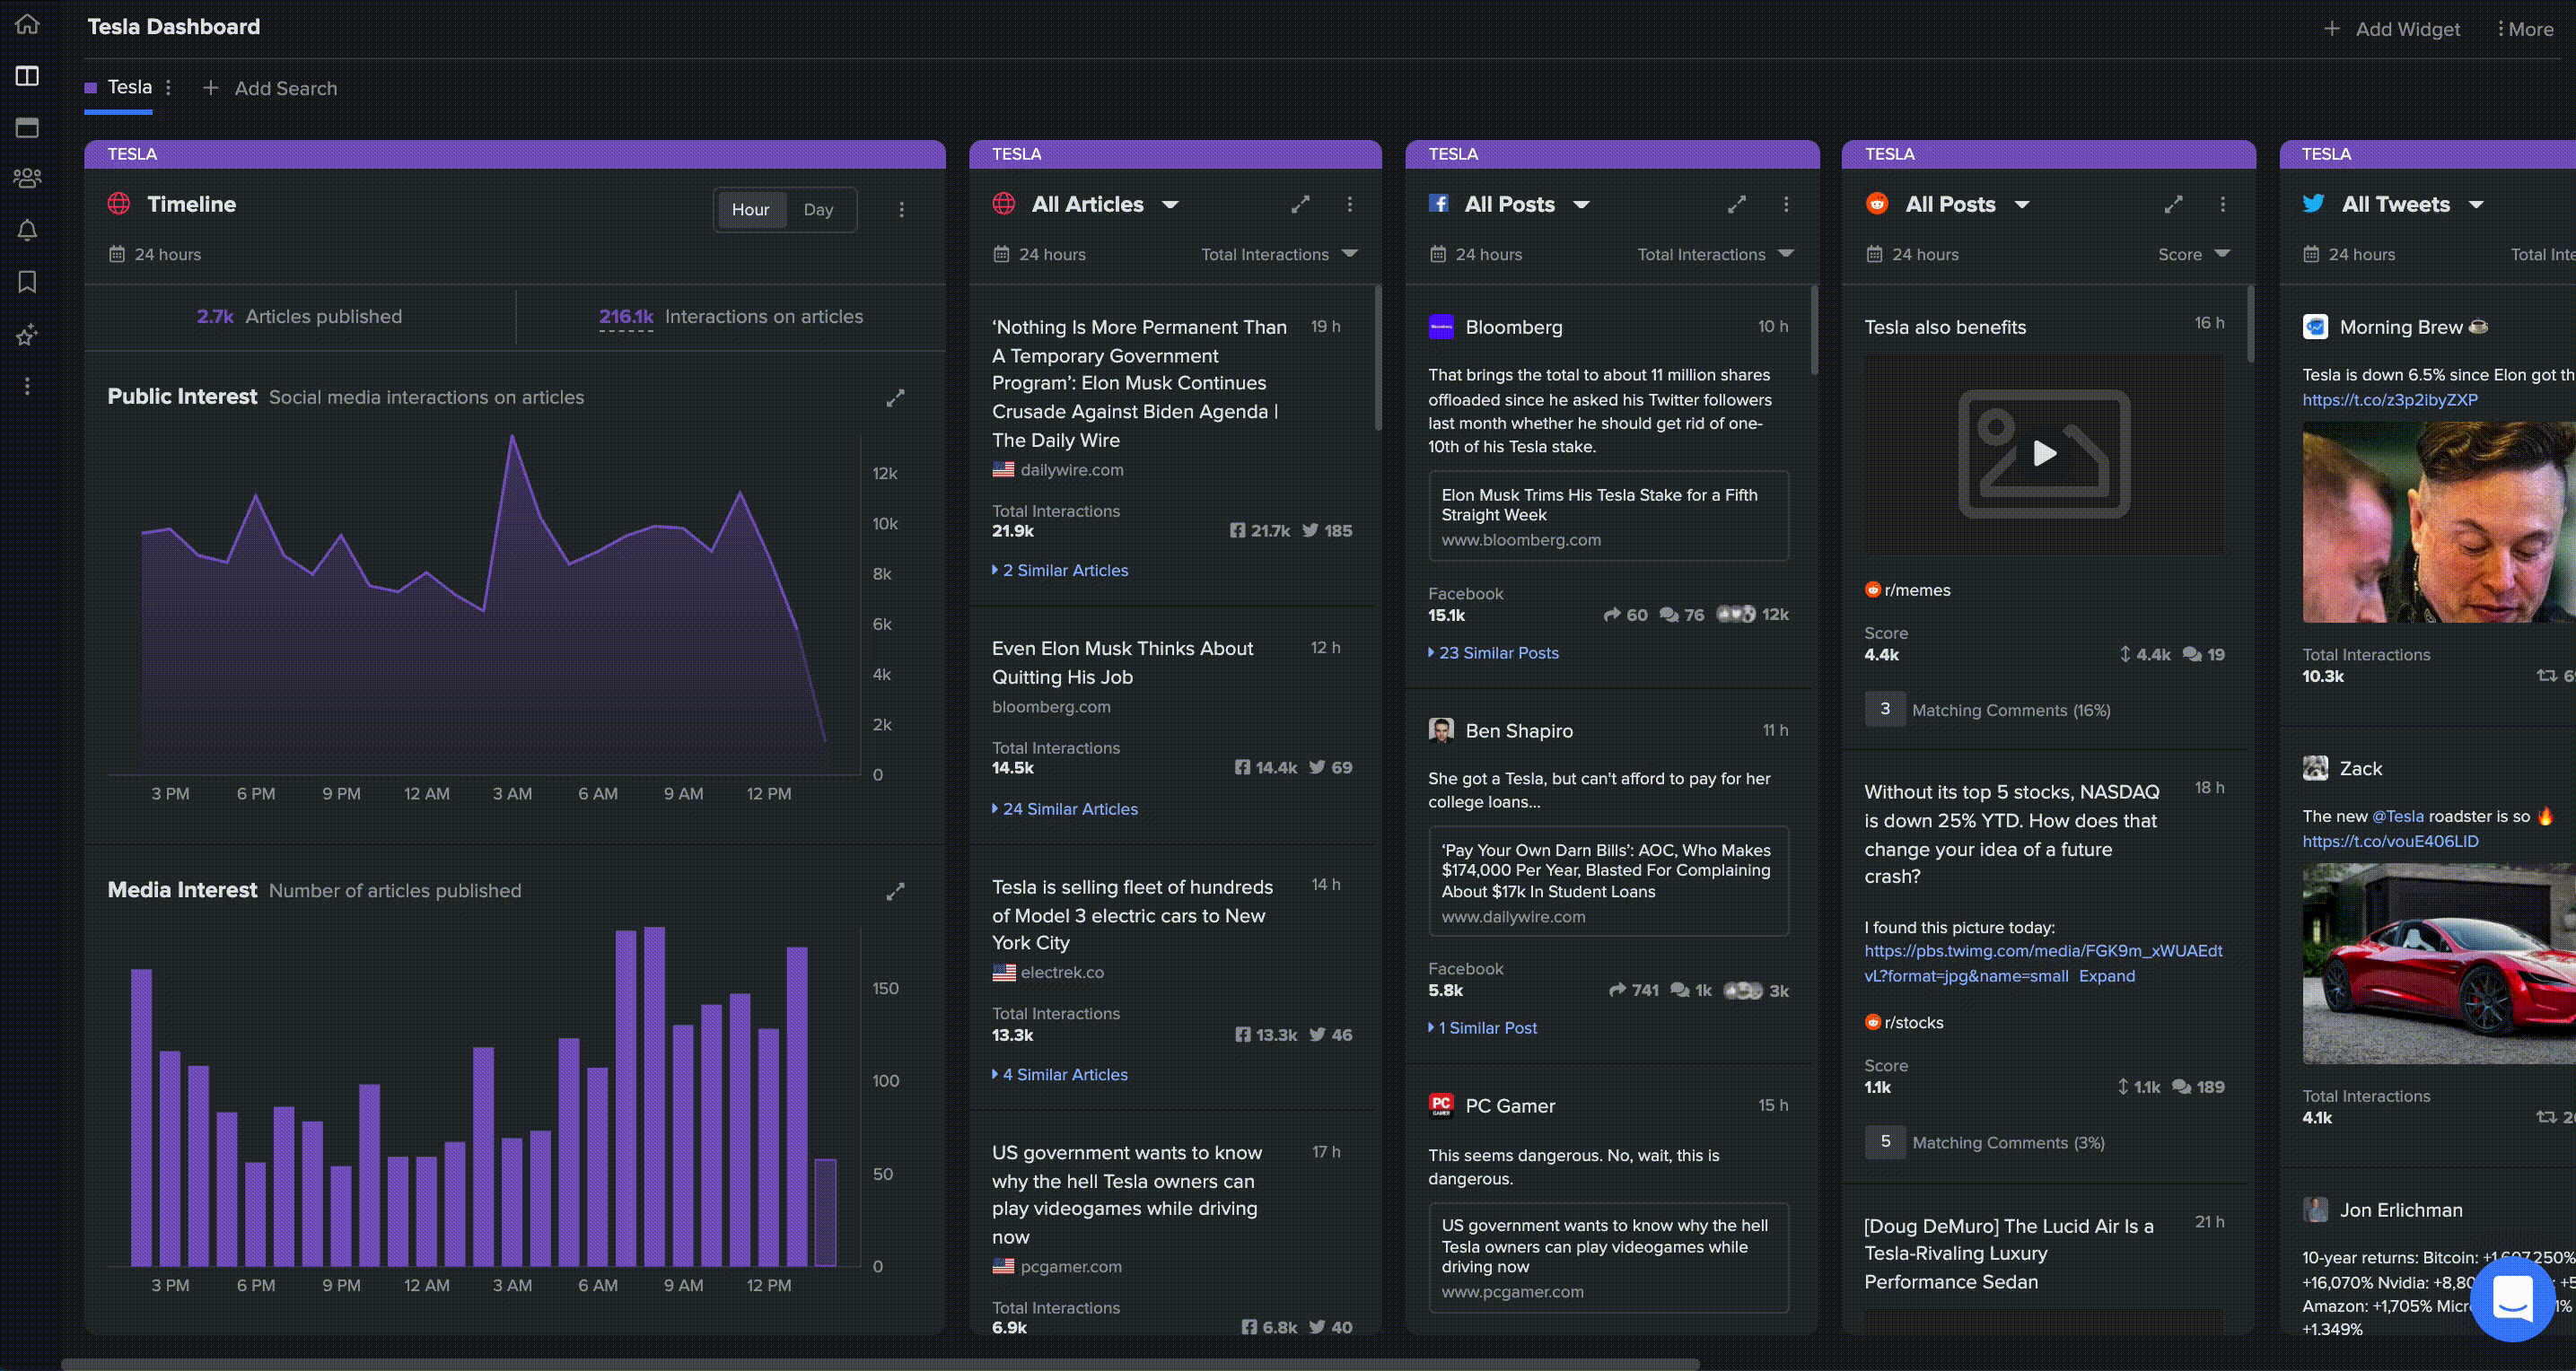Click the horizontal scrollbar at bottom

pos(880,1364)
